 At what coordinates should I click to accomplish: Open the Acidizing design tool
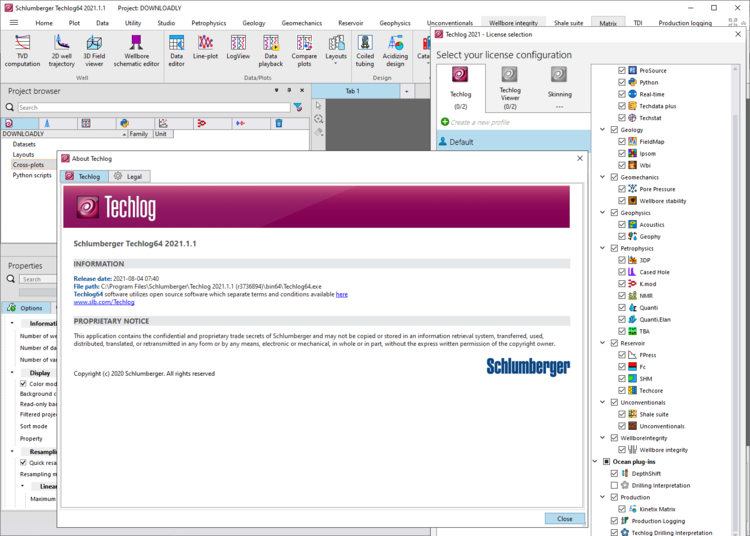(395, 49)
